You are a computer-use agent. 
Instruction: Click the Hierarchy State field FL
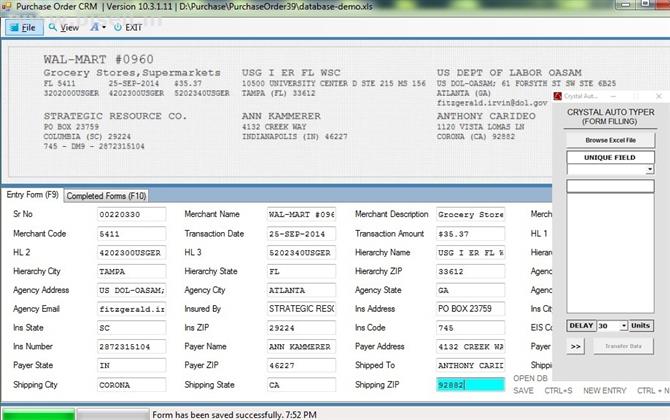pyautogui.click(x=301, y=271)
